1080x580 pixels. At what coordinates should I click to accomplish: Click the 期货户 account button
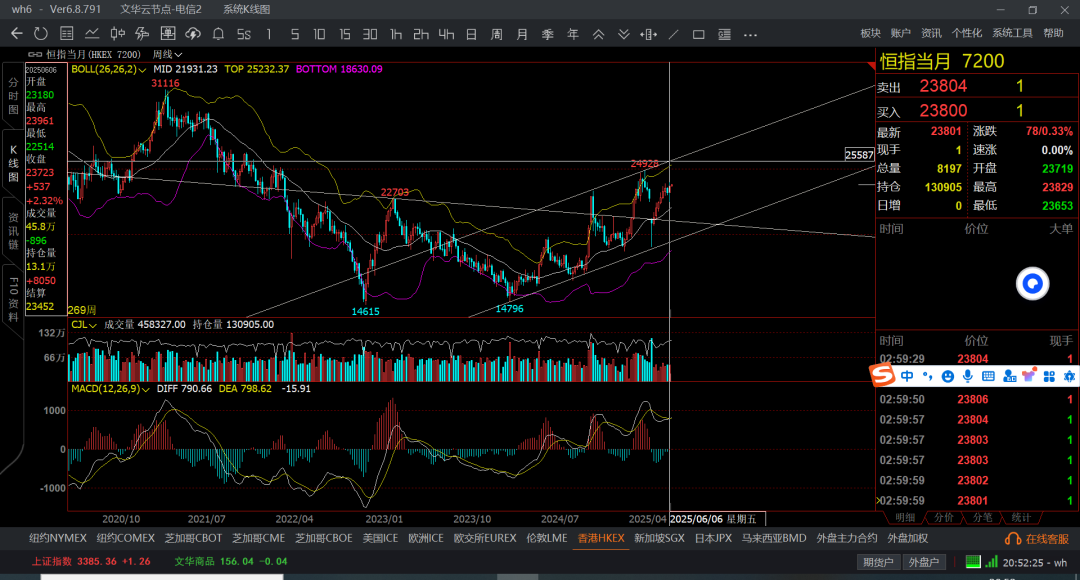(878, 562)
